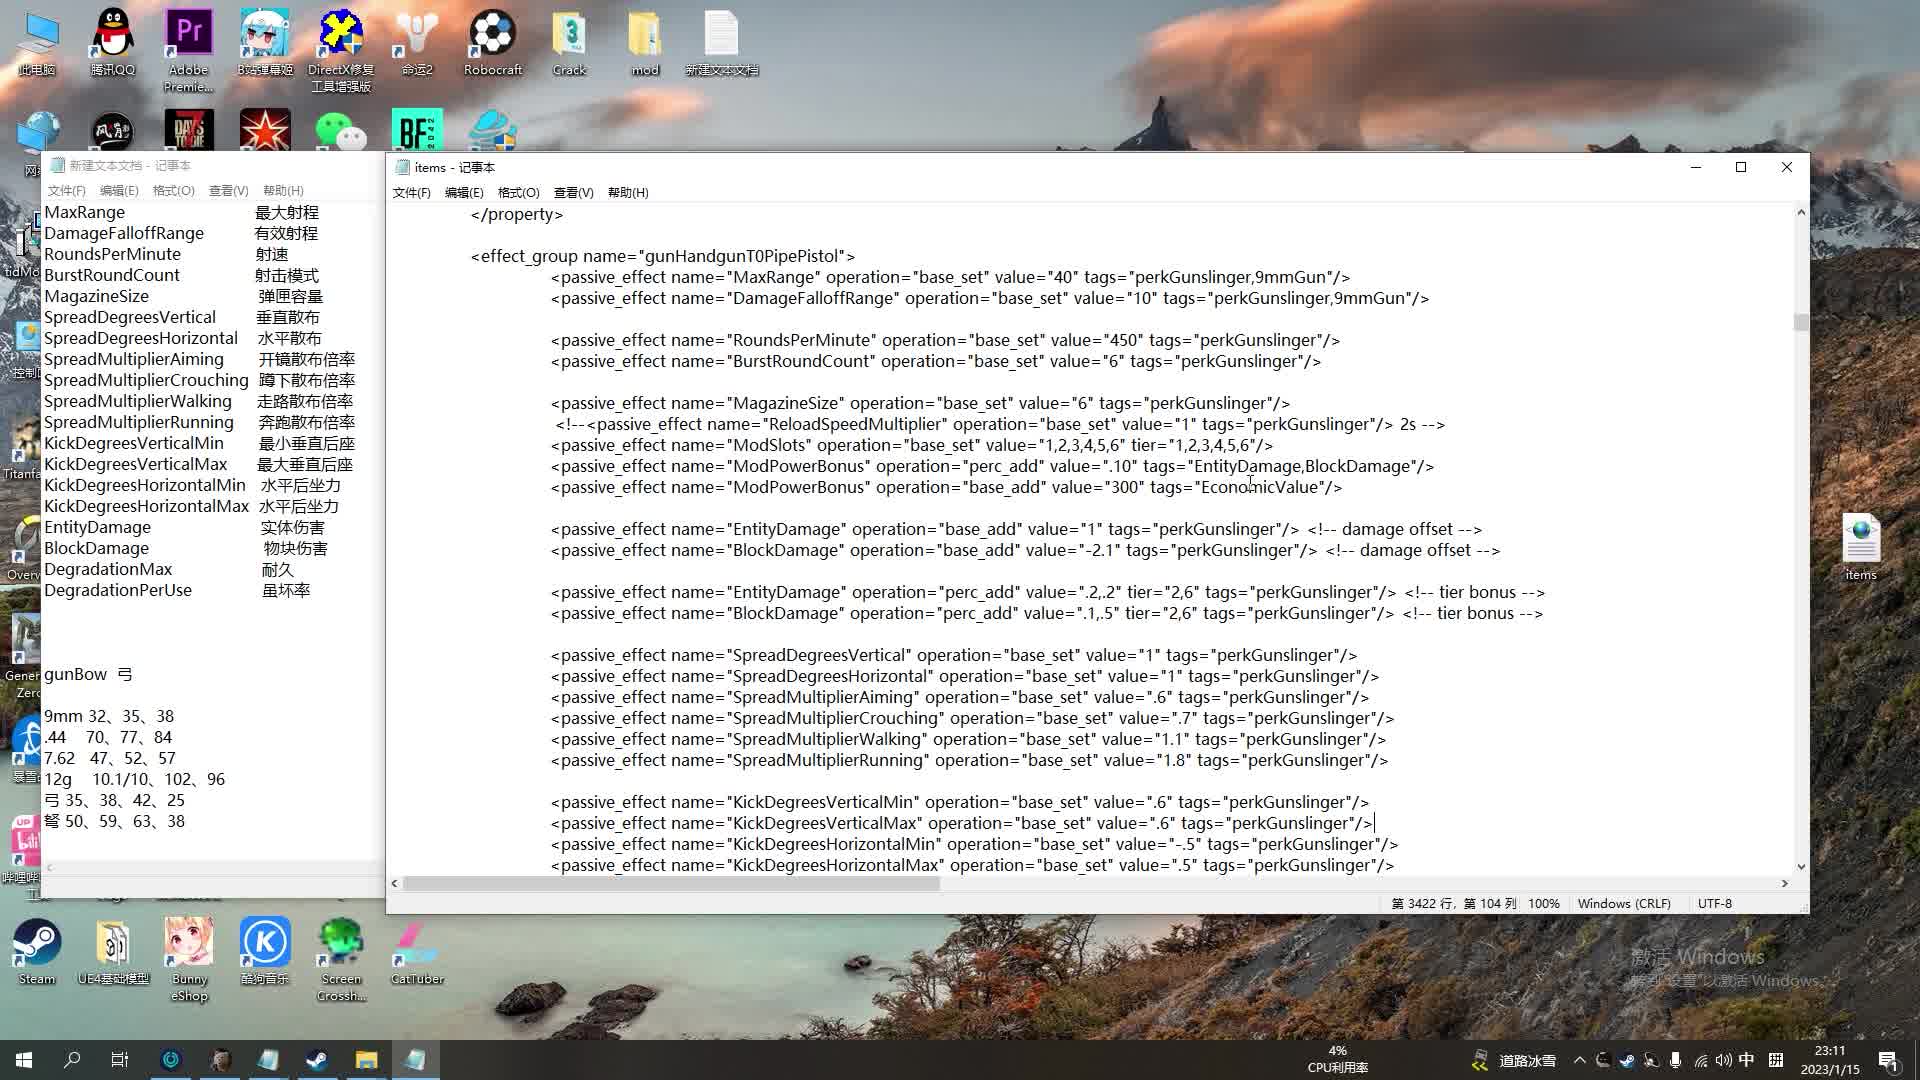Open 文件(F) menu in items Notepad

411,192
